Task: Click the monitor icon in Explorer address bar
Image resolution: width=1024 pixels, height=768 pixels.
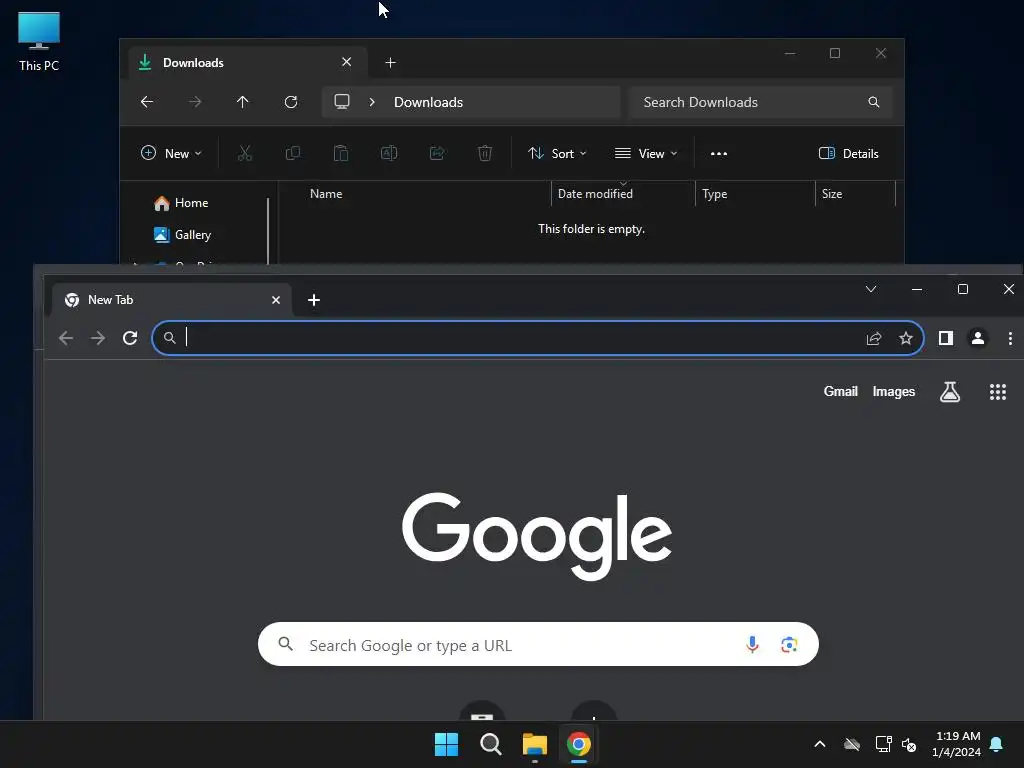Action: click(x=342, y=101)
